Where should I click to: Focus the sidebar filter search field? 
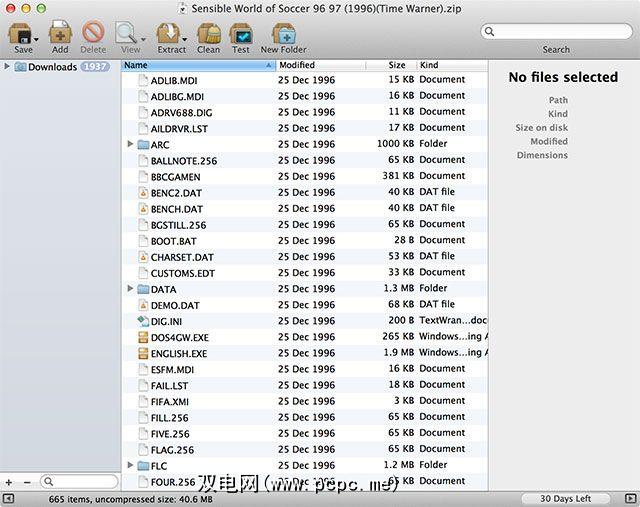(79, 482)
